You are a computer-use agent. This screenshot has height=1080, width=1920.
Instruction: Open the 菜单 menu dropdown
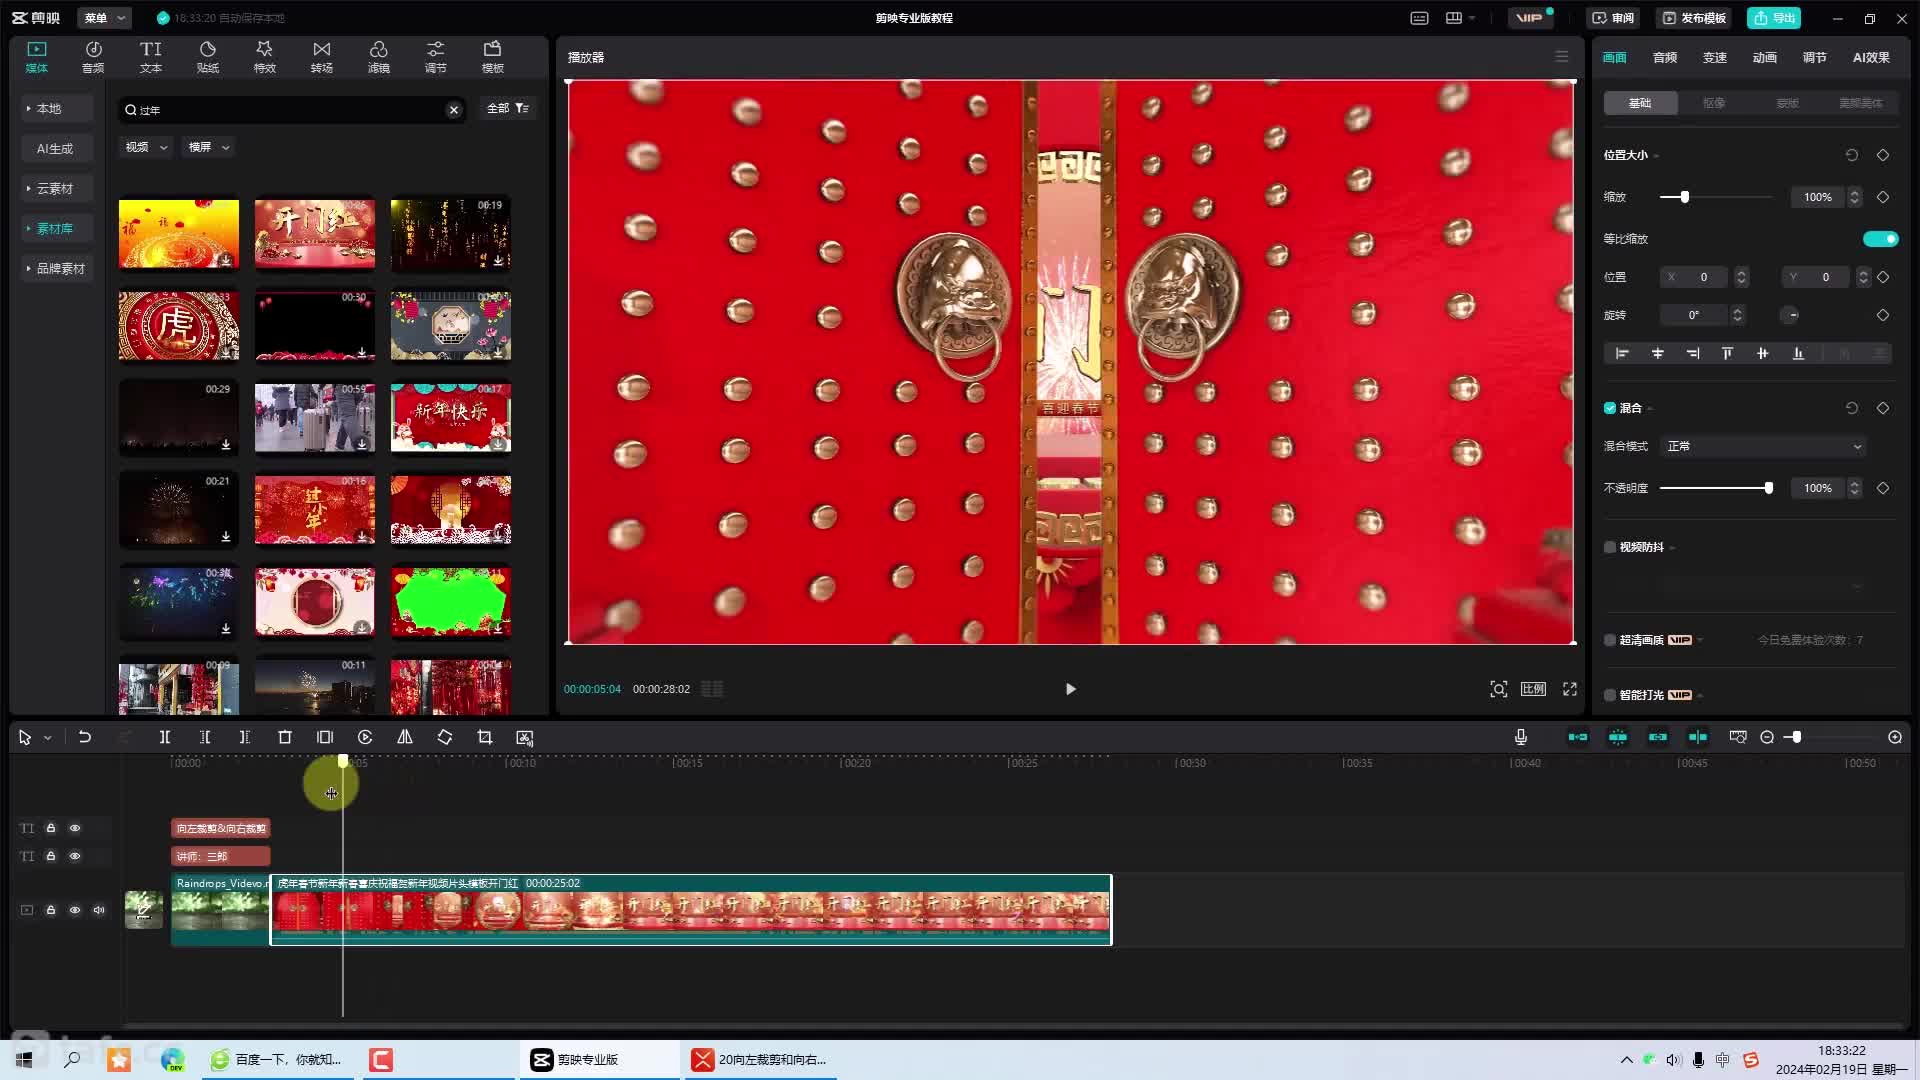coord(105,18)
